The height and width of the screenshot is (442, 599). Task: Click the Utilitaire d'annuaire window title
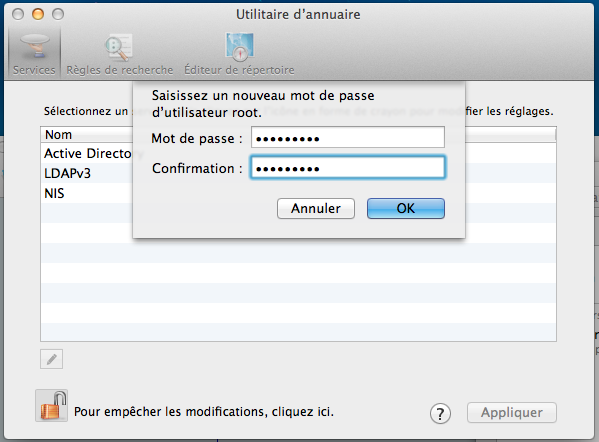click(298, 15)
